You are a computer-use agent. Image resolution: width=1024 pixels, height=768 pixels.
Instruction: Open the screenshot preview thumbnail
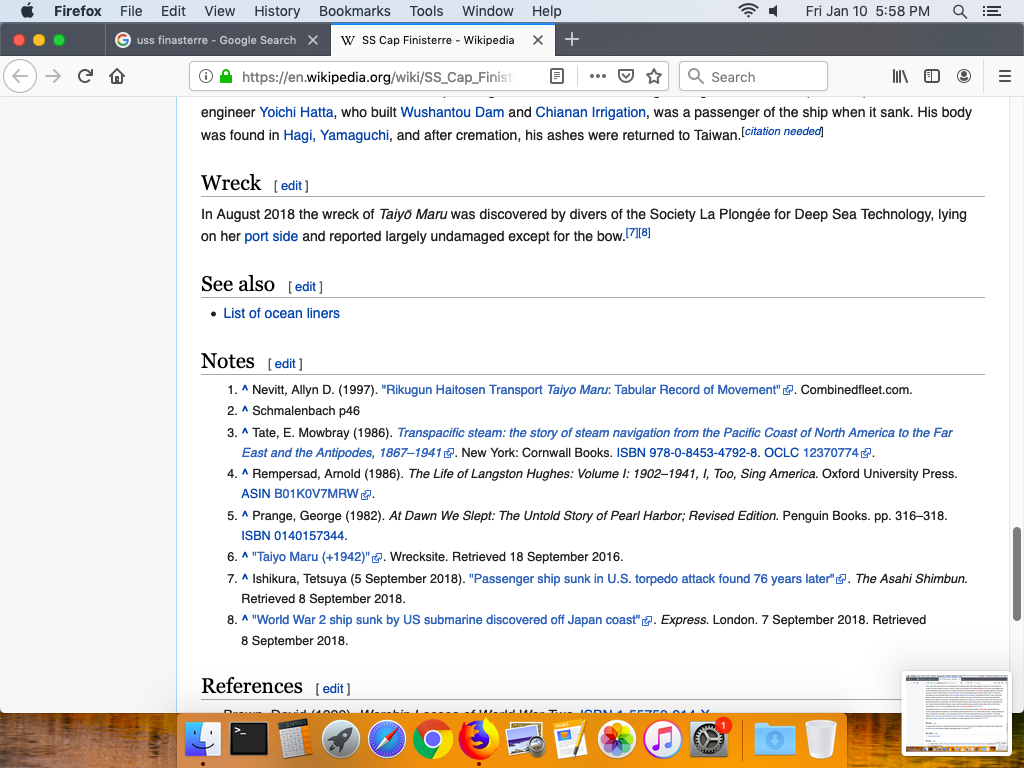956,713
